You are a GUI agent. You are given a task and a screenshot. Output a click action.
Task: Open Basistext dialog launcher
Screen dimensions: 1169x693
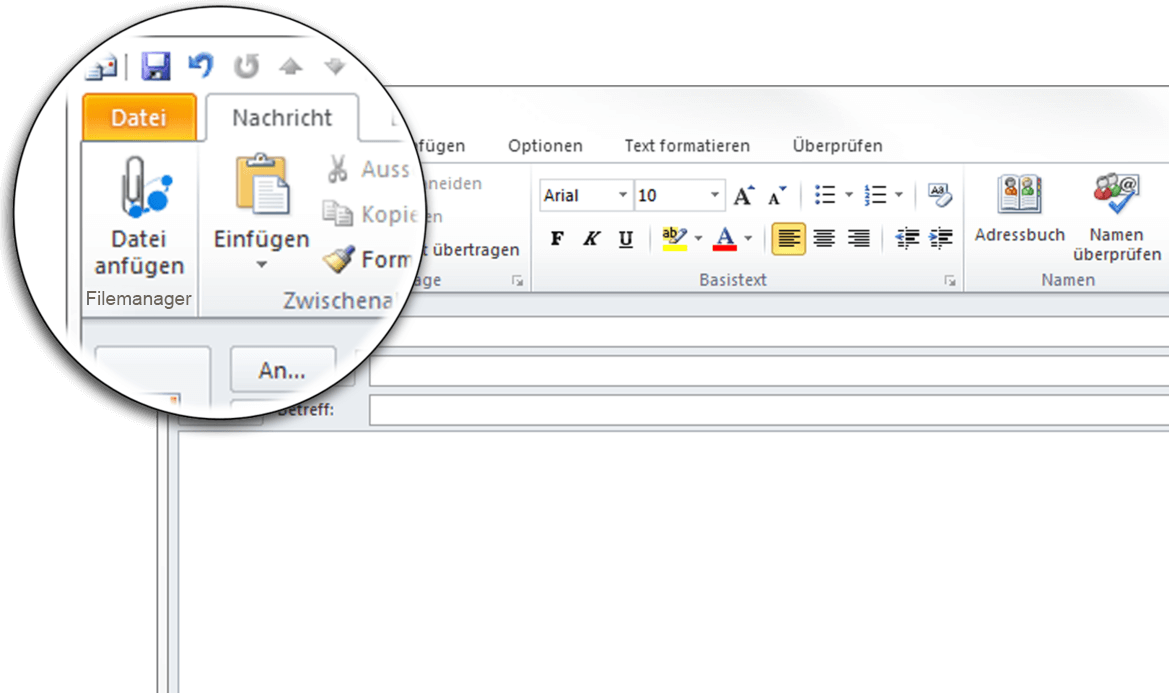pos(950,281)
